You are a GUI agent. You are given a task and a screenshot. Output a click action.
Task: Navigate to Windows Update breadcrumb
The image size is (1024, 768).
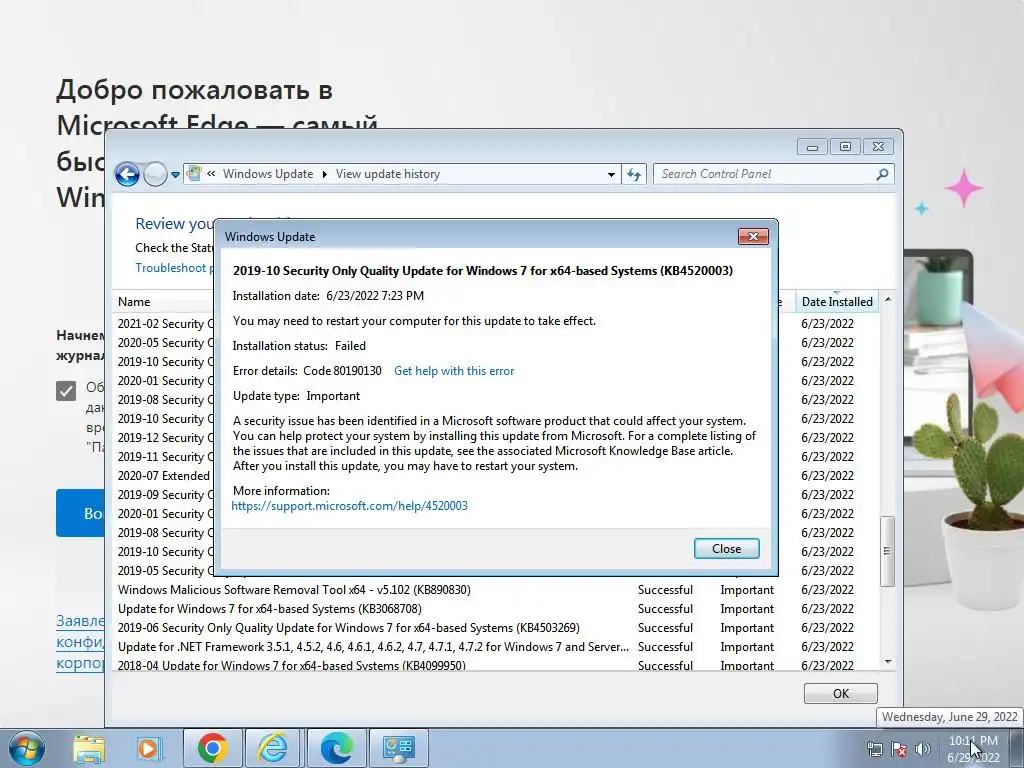click(x=268, y=174)
